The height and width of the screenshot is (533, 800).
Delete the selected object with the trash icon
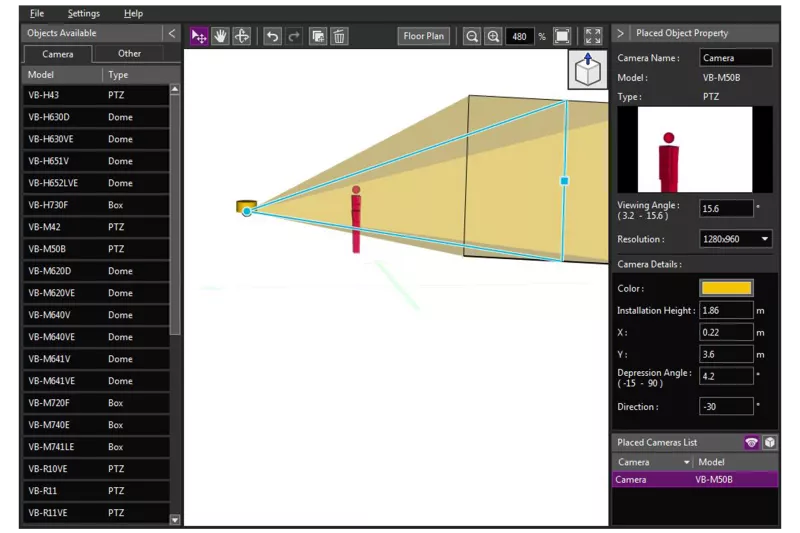339,36
